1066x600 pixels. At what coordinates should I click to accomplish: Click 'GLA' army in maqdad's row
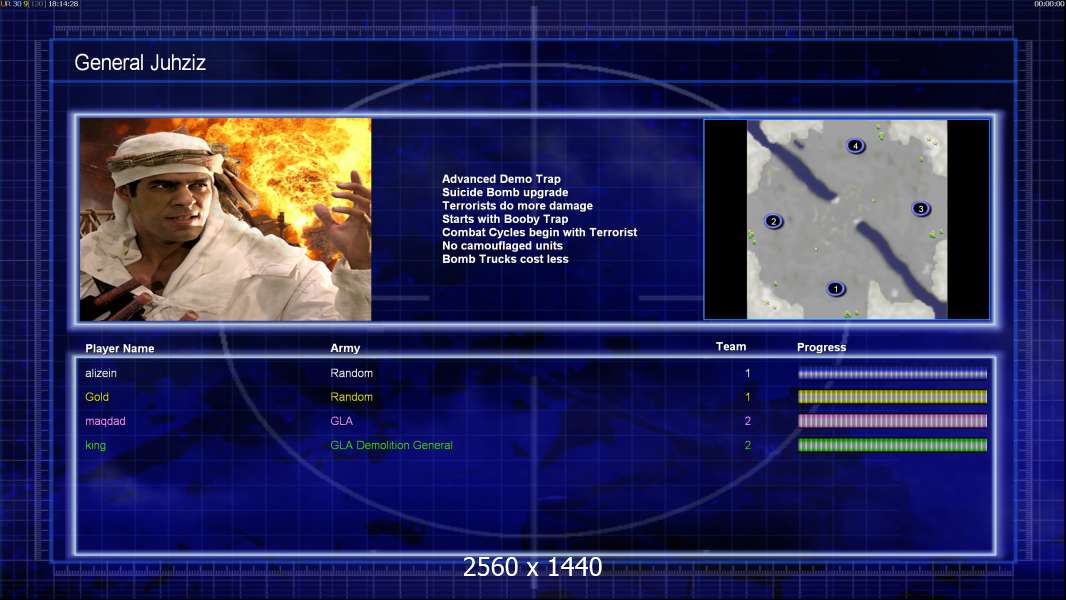[x=341, y=421]
